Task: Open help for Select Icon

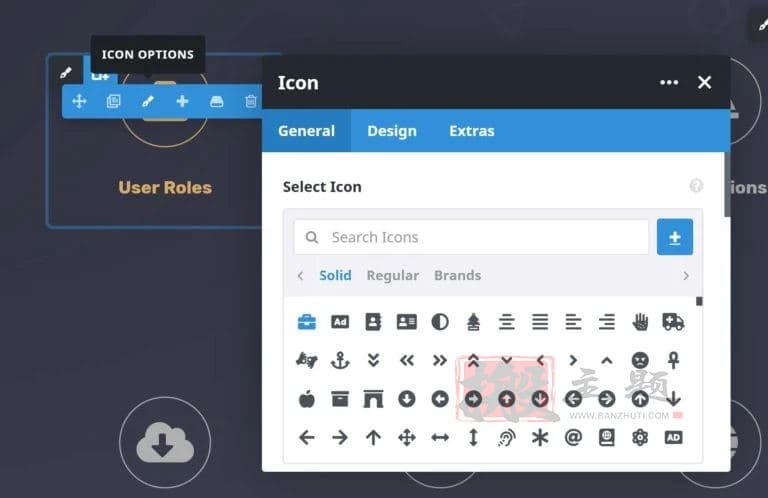Action: (x=696, y=186)
